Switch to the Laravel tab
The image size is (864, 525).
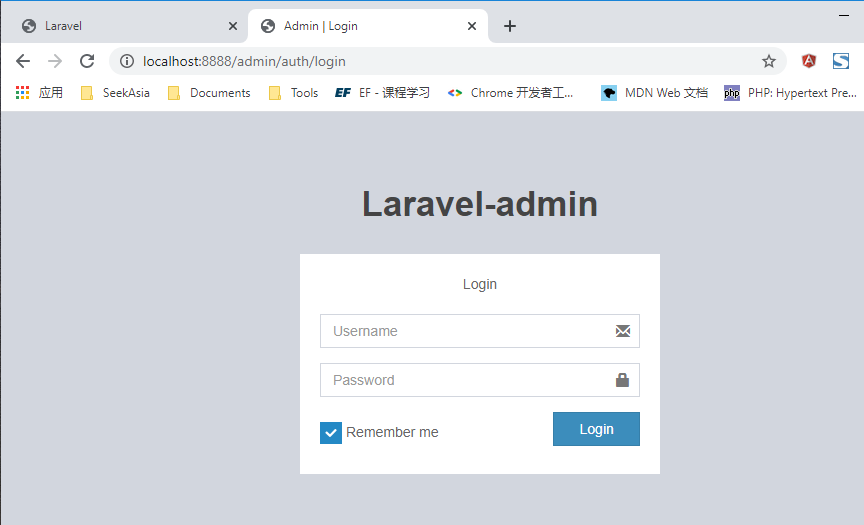(x=124, y=26)
